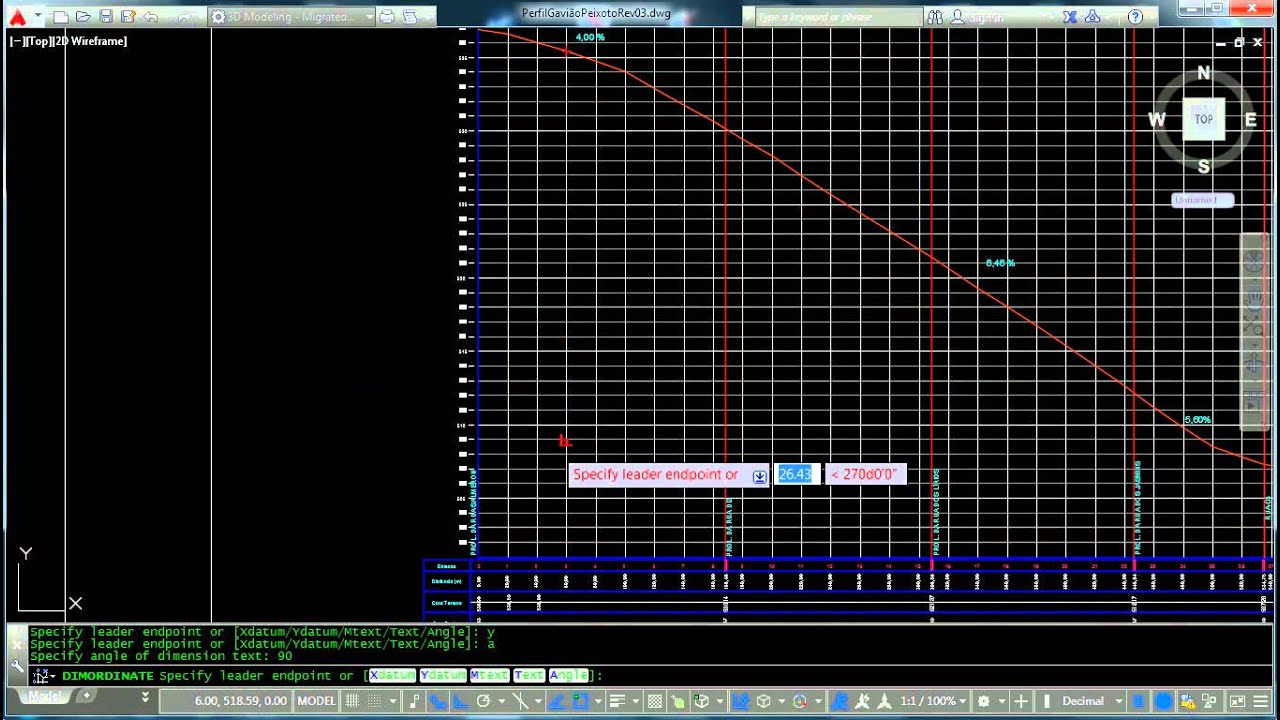Toggle Transparency display in status bar
This screenshot has height=720, width=1280.
pos(655,701)
